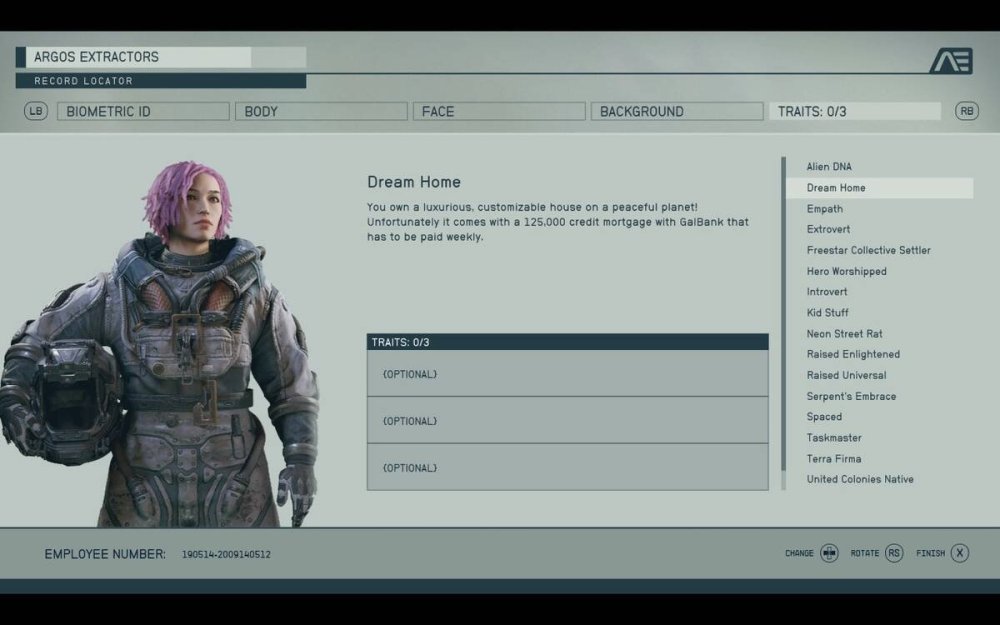Viewport: 1000px width, 625px height.
Task: Click the first optional trait slot
Action: click(x=567, y=374)
